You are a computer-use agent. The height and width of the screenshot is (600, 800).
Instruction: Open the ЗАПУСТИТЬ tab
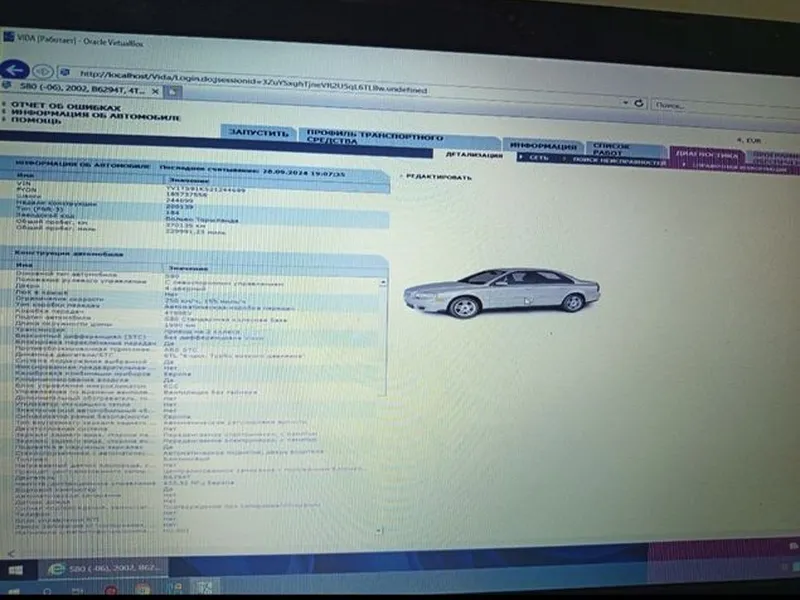tap(259, 133)
